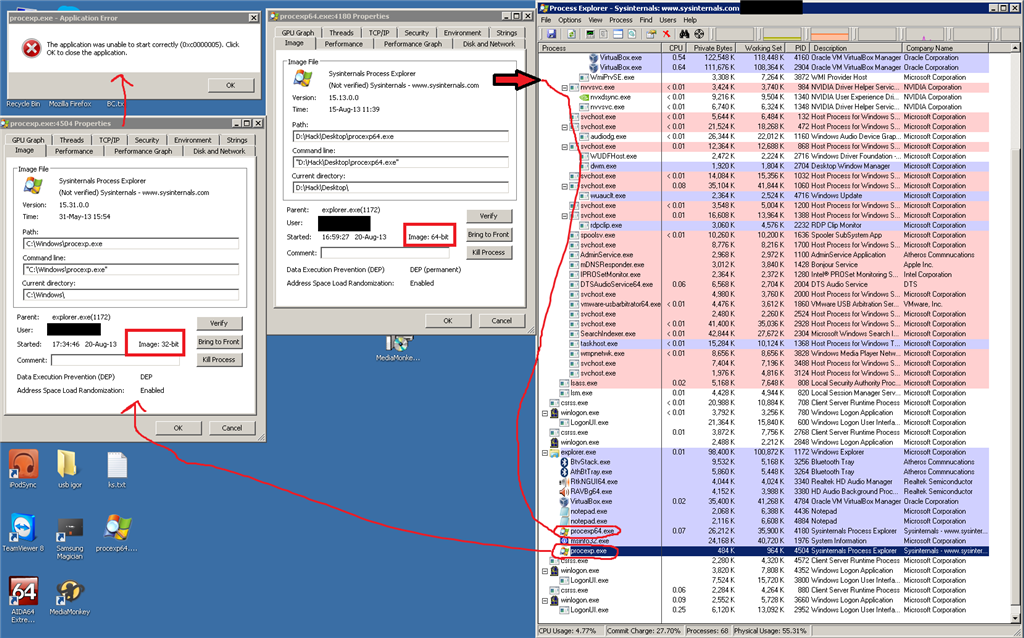Screen dimensions: 1024x638
Task: Launch TeamViewer 8 from the desktop
Action: 23,528
